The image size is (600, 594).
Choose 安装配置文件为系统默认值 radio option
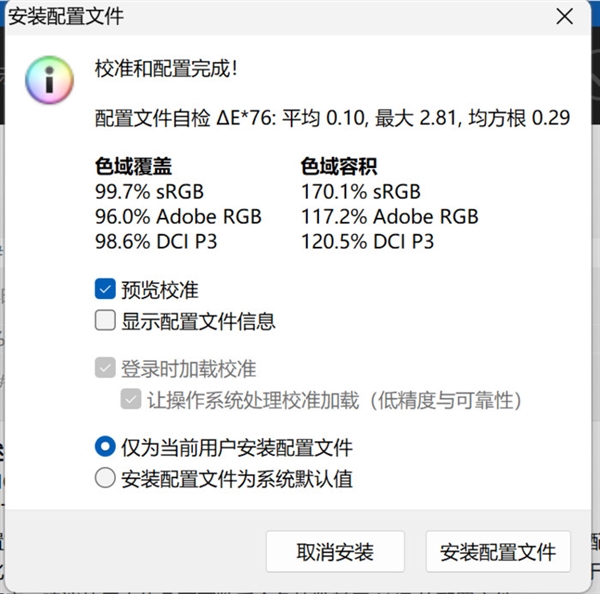point(105,478)
